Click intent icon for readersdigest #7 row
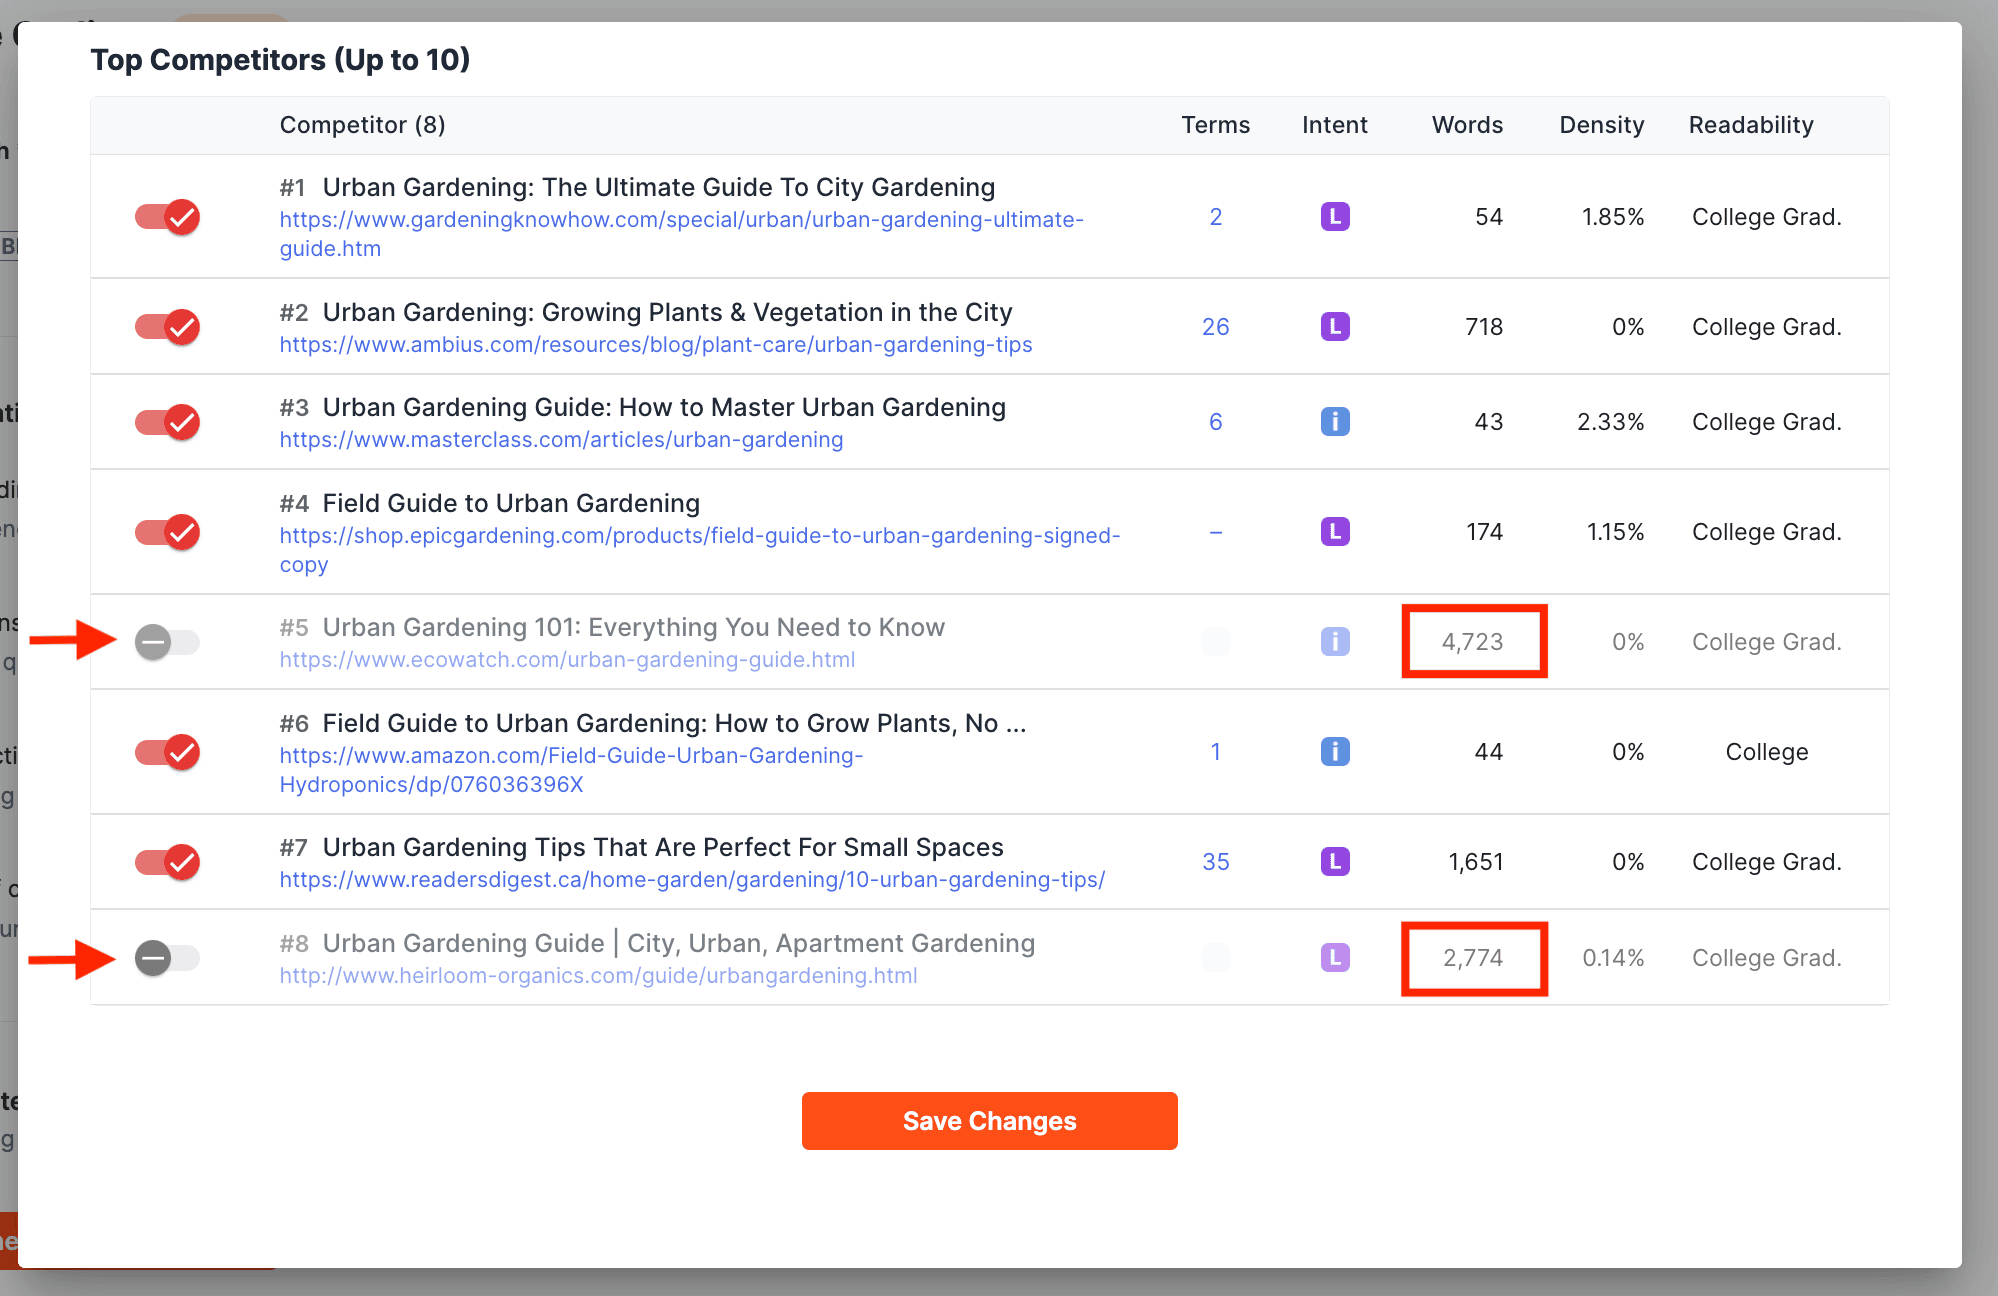Image resolution: width=1998 pixels, height=1296 pixels. pos(1335,862)
